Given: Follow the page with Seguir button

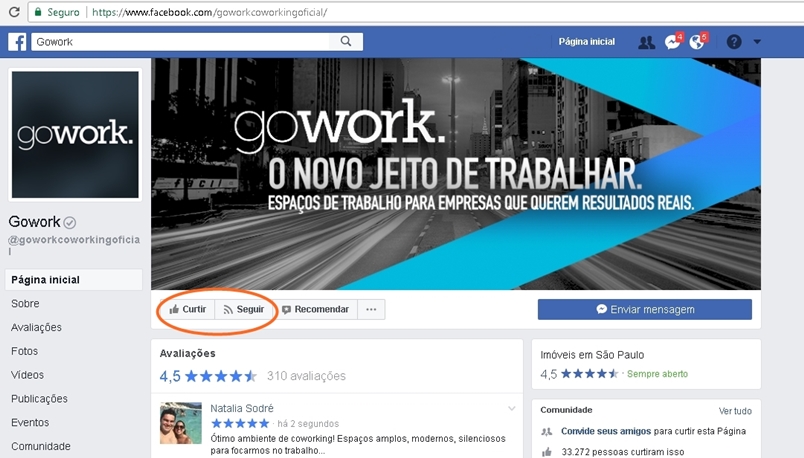Looking at the screenshot, I should 244,309.
